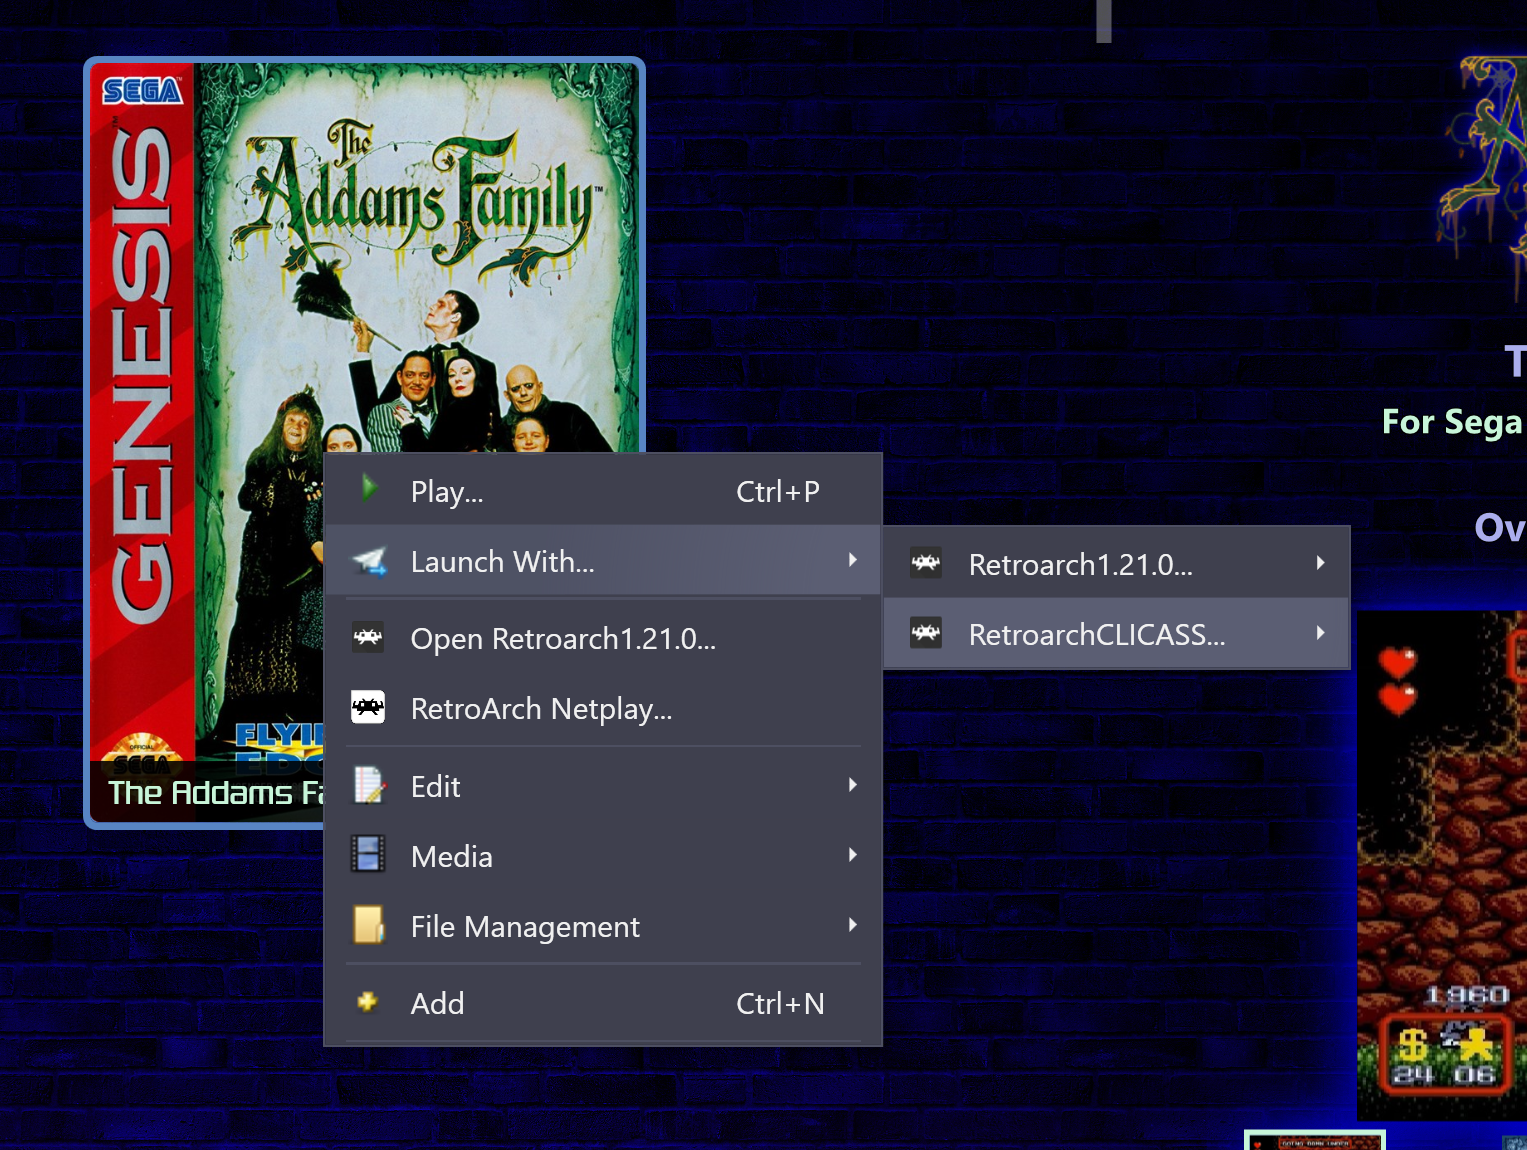The width and height of the screenshot is (1527, 1150).
Task: Click the For Sega details text
Action: tap(1452, 422)
